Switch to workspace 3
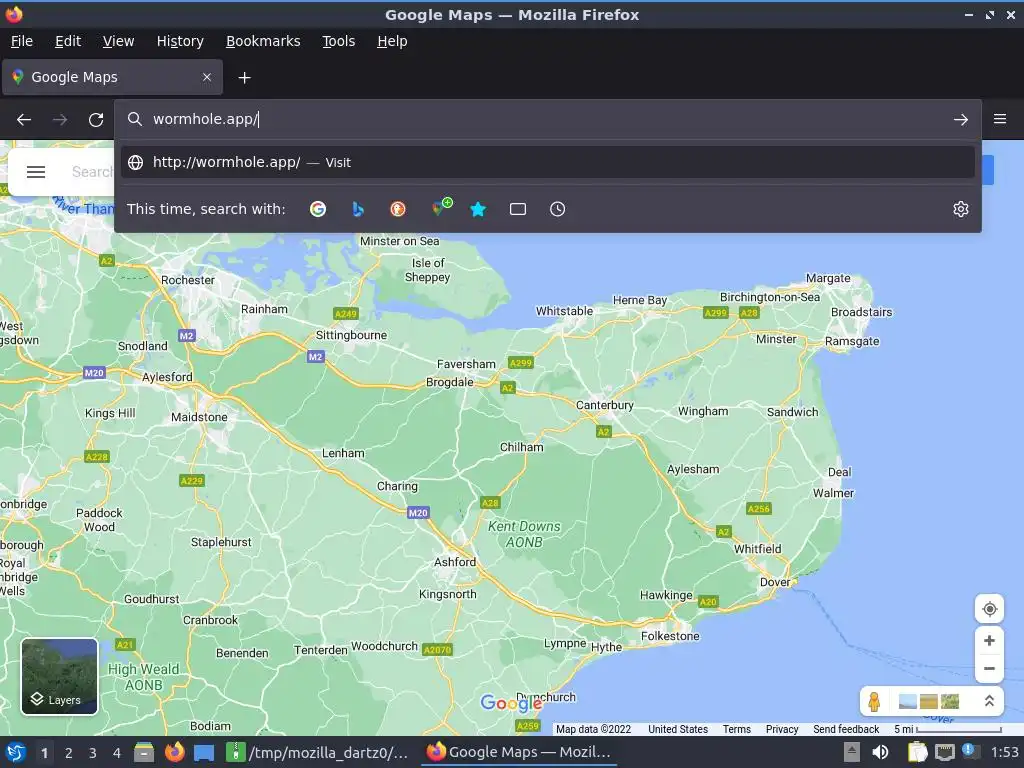Image resolution: width=1024 pixels, height=768 pixels. [93, 753]
